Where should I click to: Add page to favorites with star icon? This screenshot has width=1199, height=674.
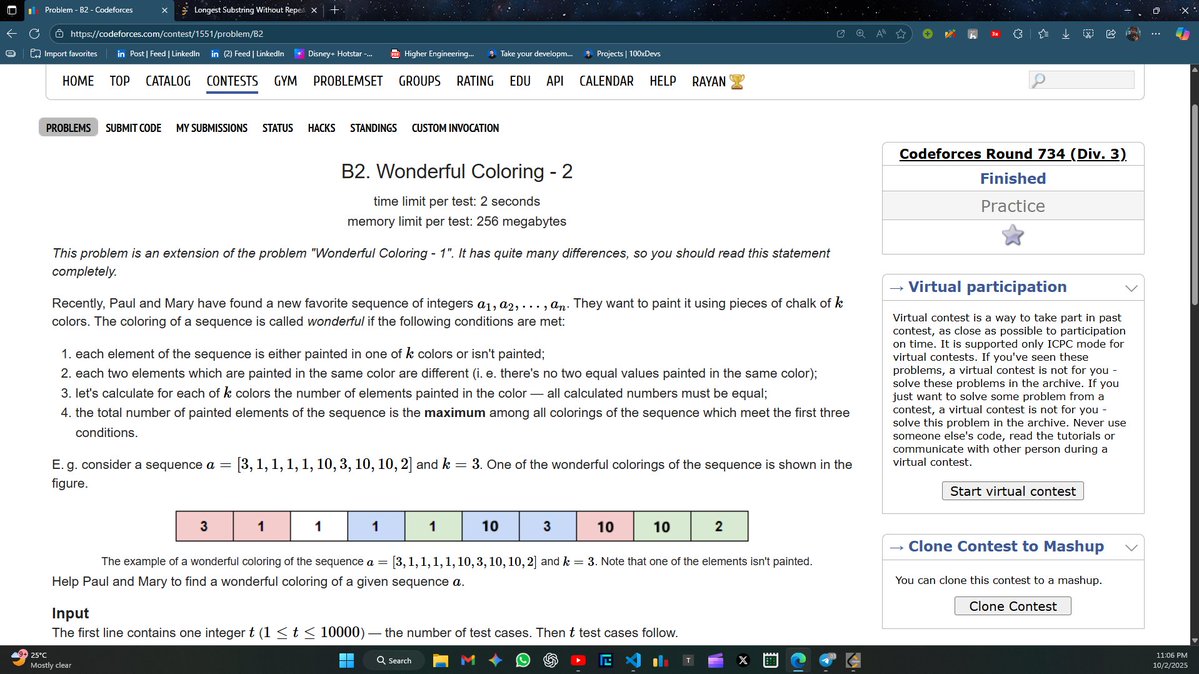tap(901, 34)
